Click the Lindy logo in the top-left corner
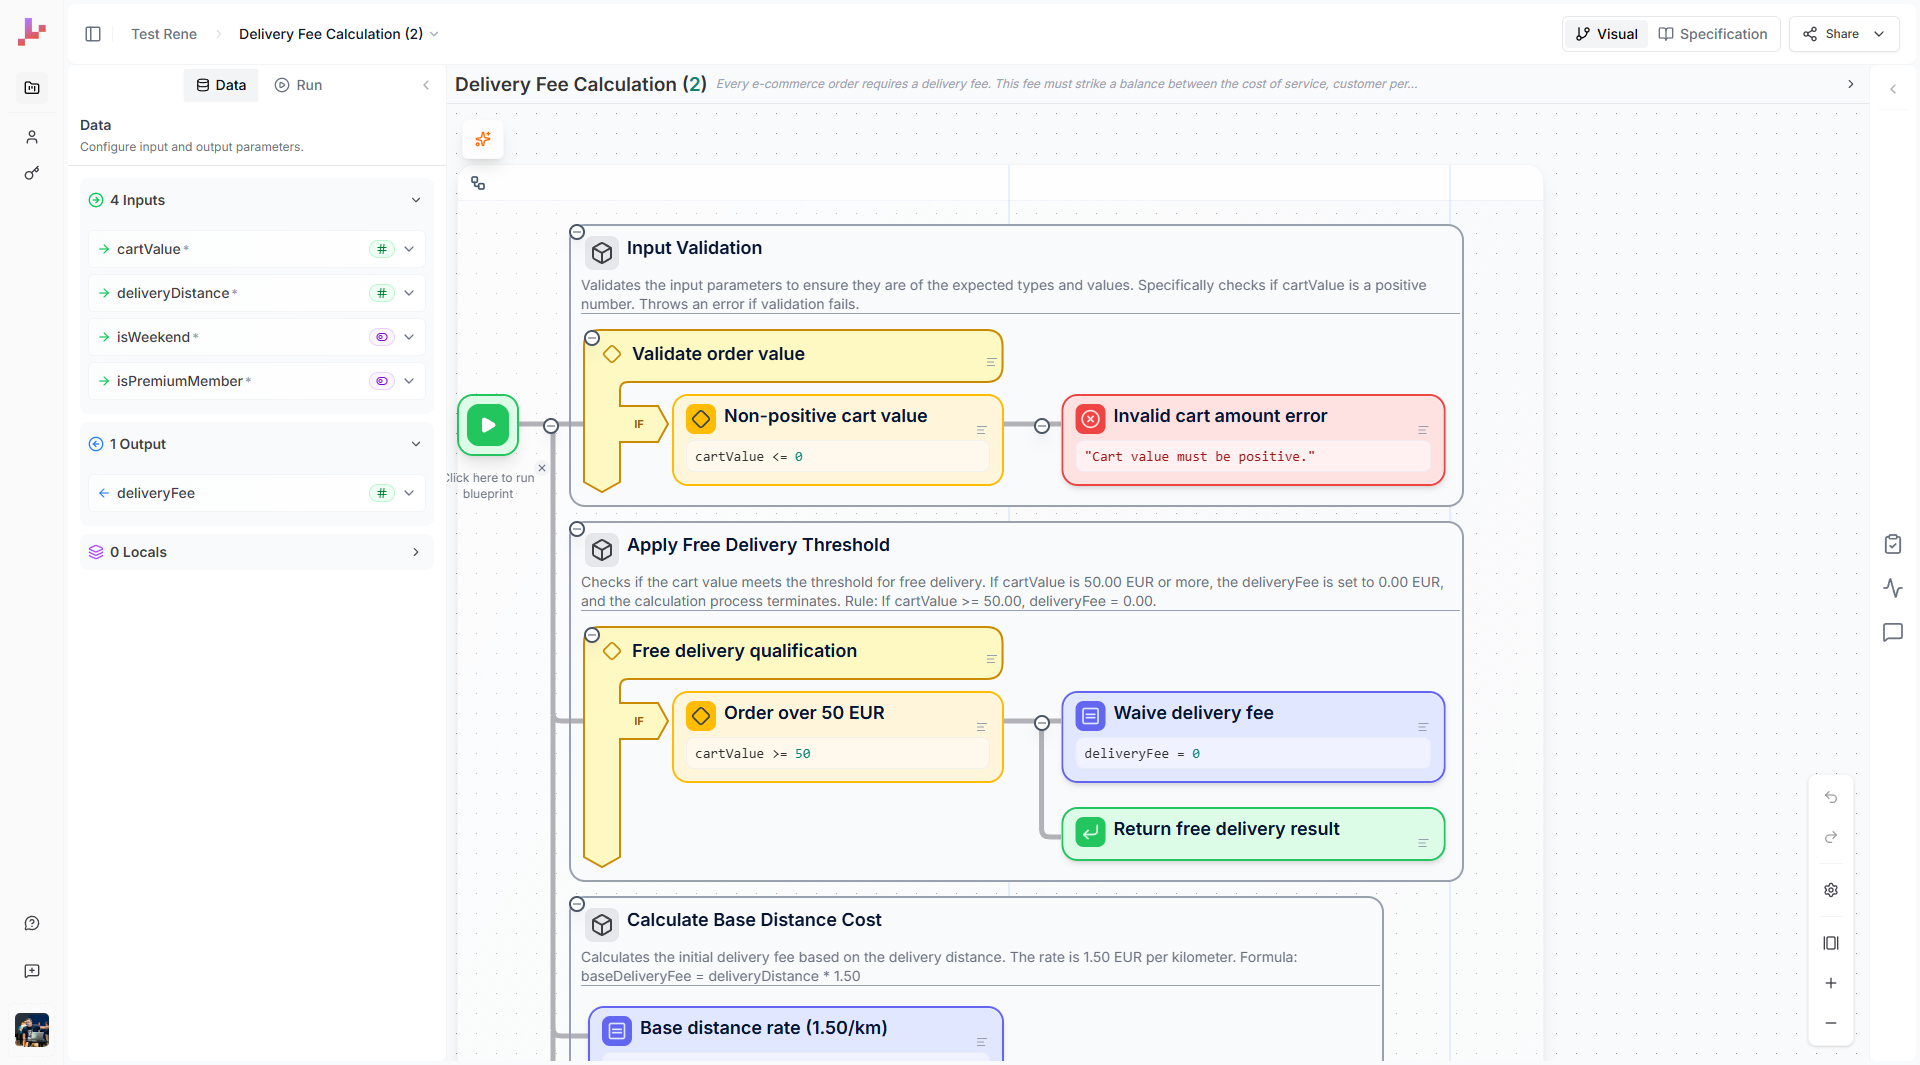Viewport: 1920px width, 1065px height. tap(31, 31)
